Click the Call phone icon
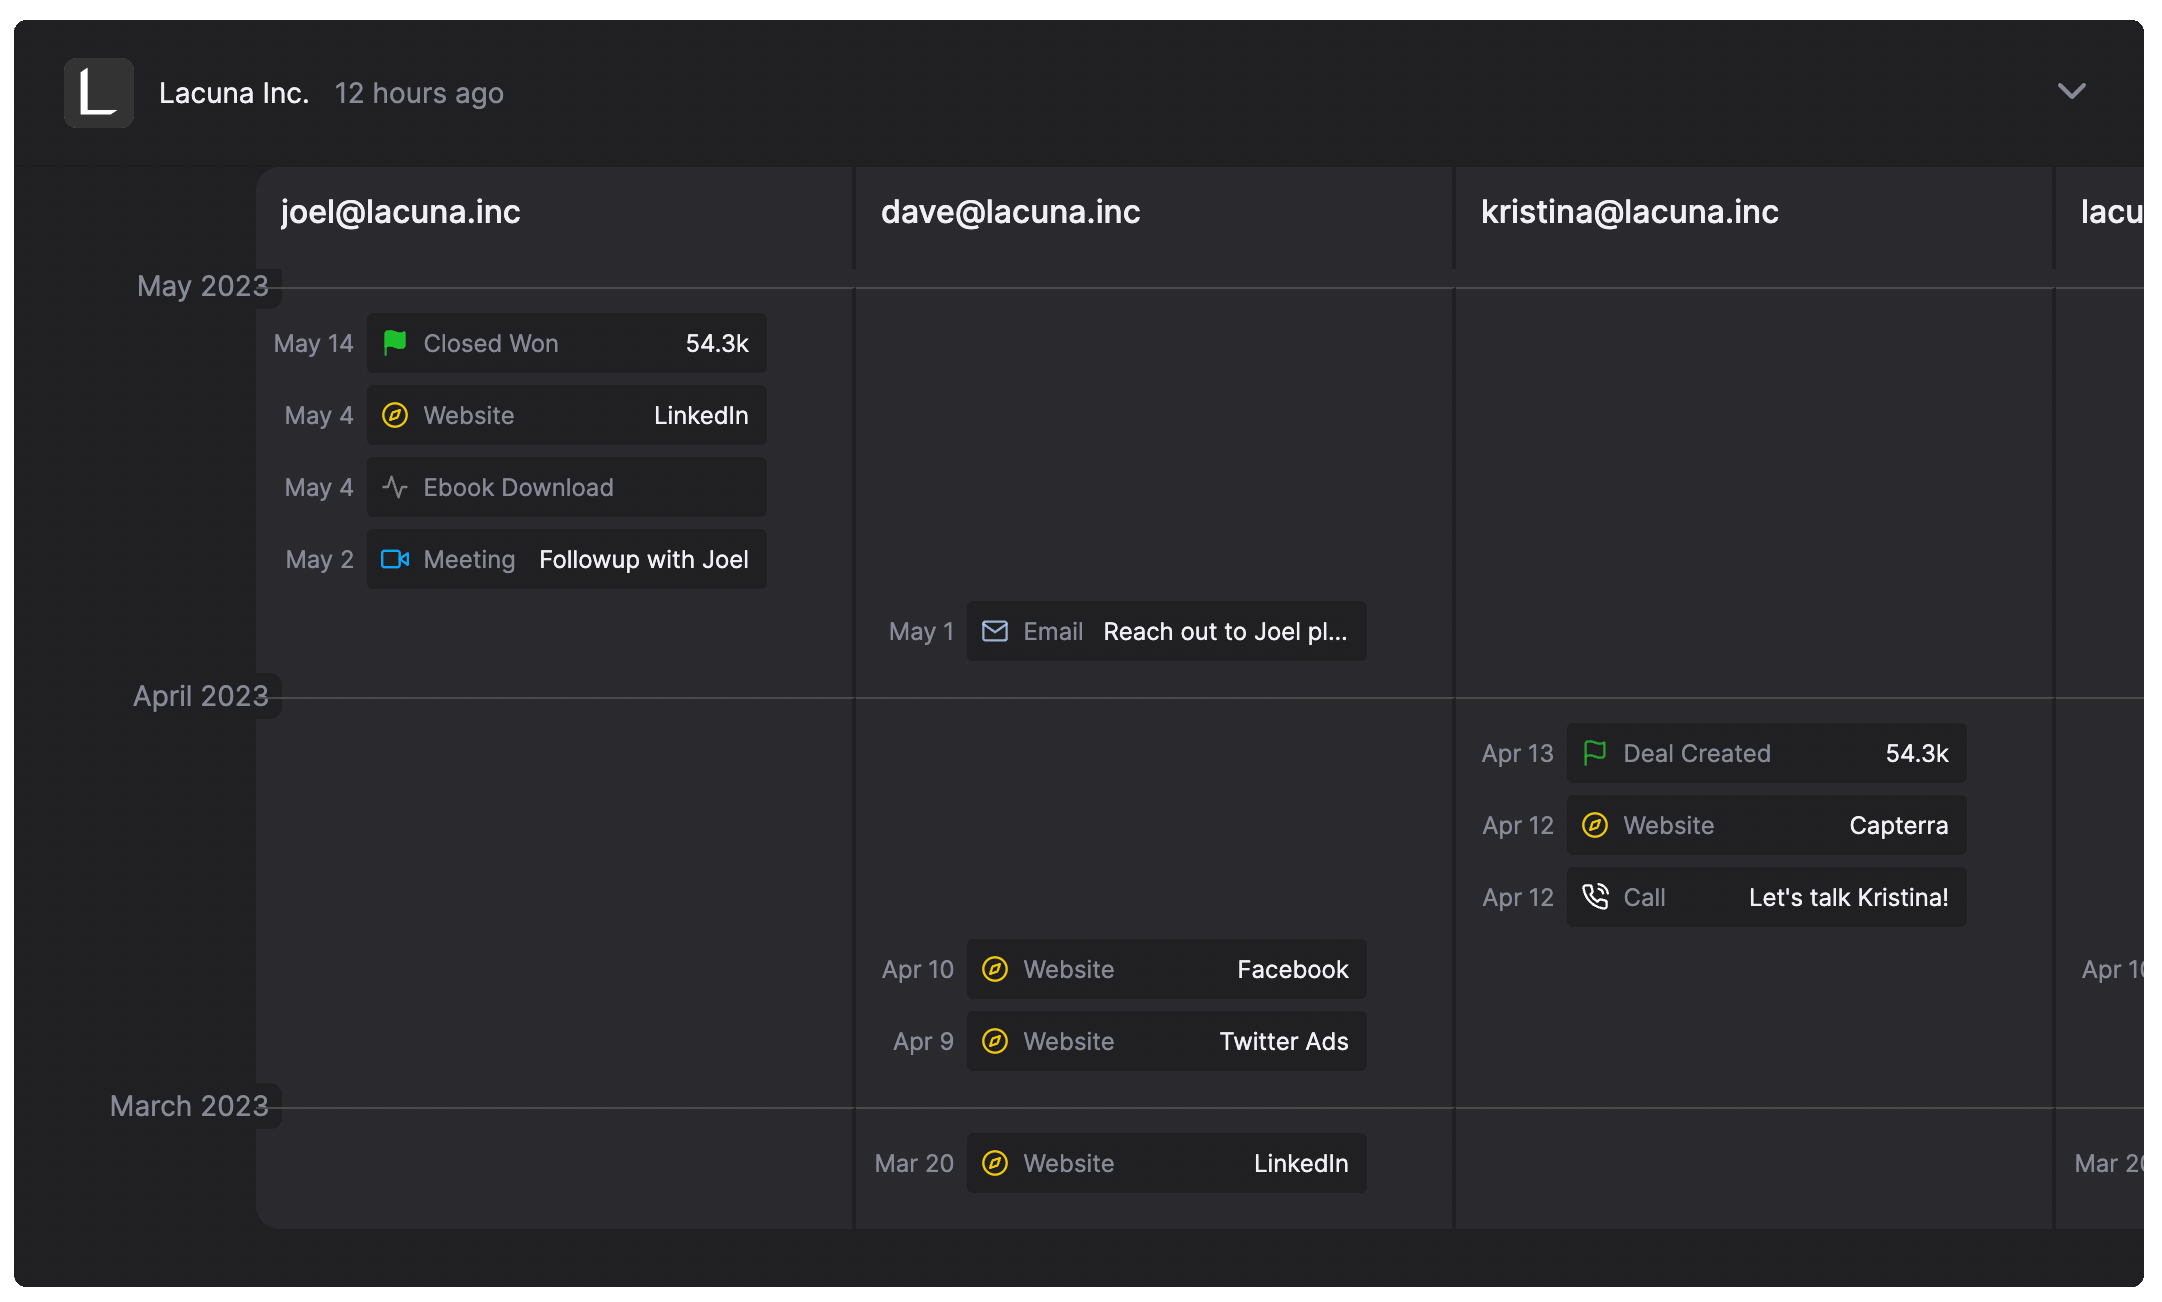2162x1302 pixels. (1595, 897)
